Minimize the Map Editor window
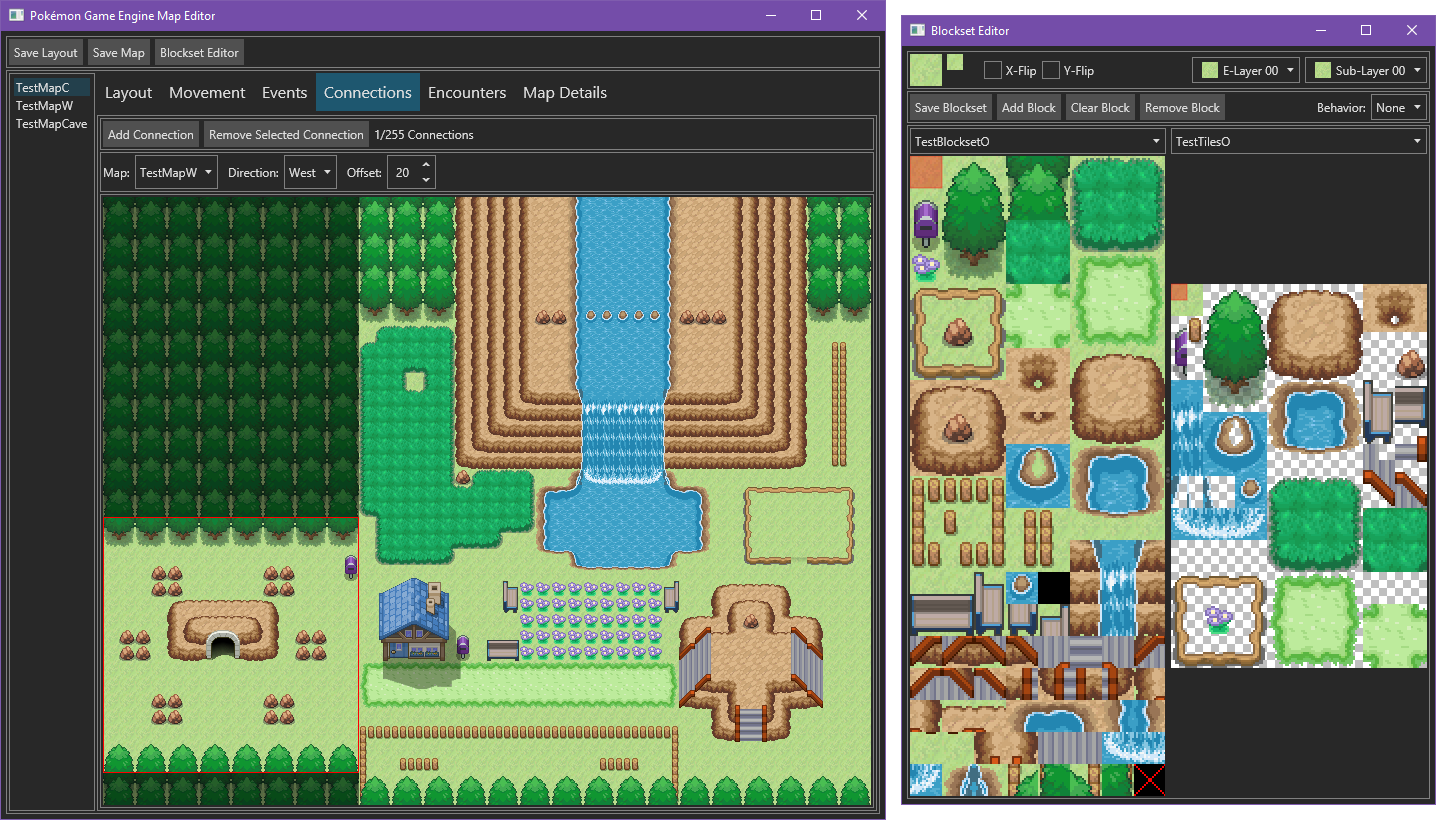The image size is (1436, 820). pyautogui.click(x=770, y=15)
